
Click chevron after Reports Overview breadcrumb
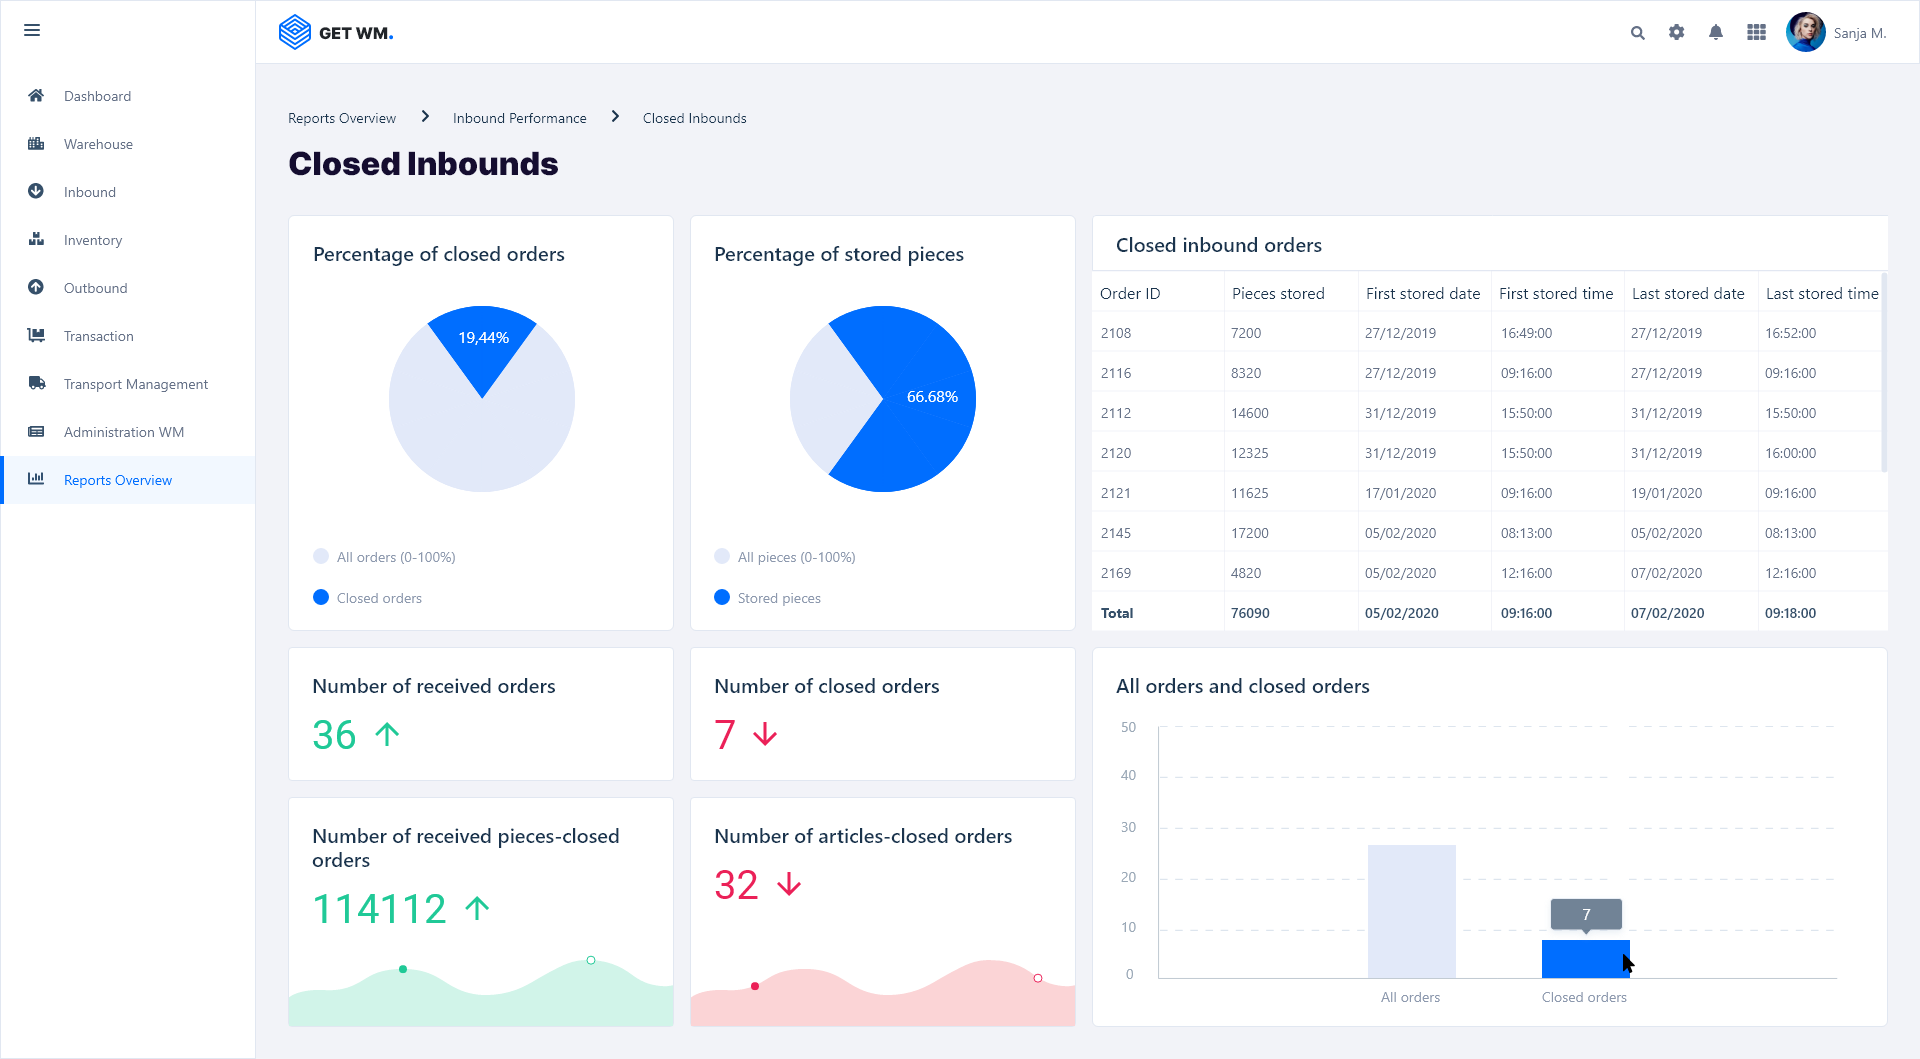[x=425, y=117]
